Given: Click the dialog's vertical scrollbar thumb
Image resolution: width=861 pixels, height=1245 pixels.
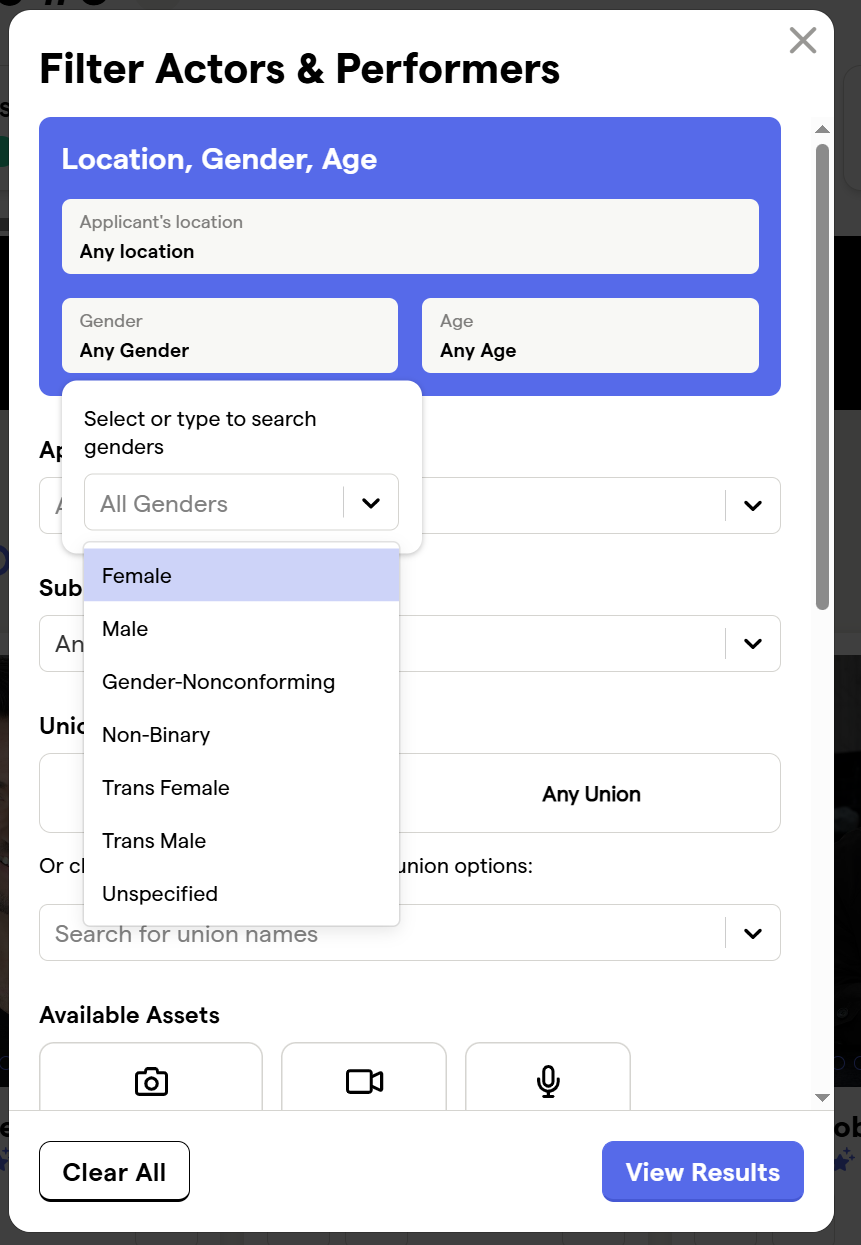Looking at the screenshot, I should [823, 377].
